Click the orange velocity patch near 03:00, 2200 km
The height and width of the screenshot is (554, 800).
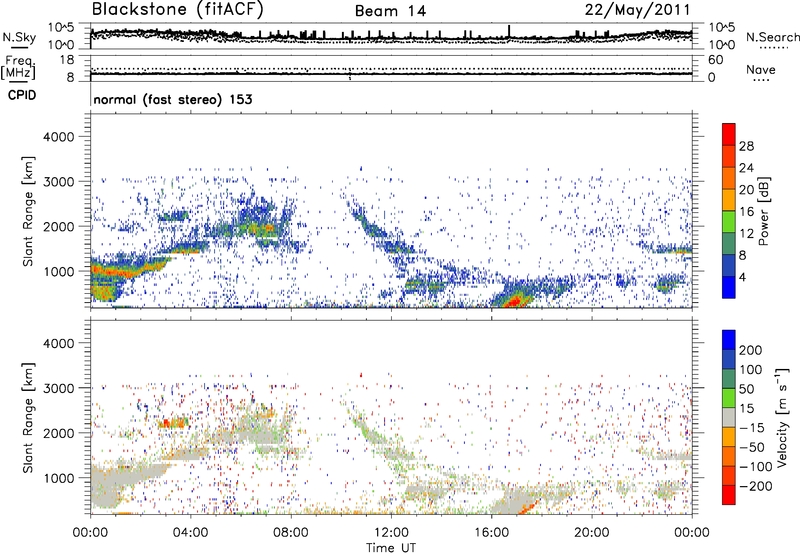coord(173,423)
